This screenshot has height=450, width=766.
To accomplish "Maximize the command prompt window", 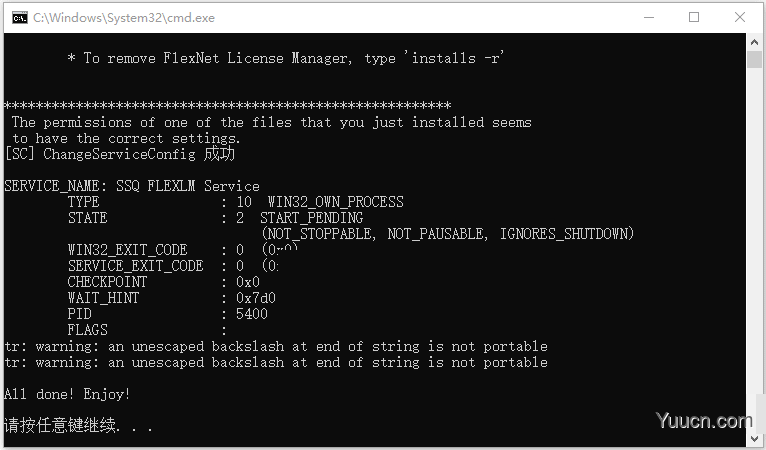I will click(x=694, y=18).
